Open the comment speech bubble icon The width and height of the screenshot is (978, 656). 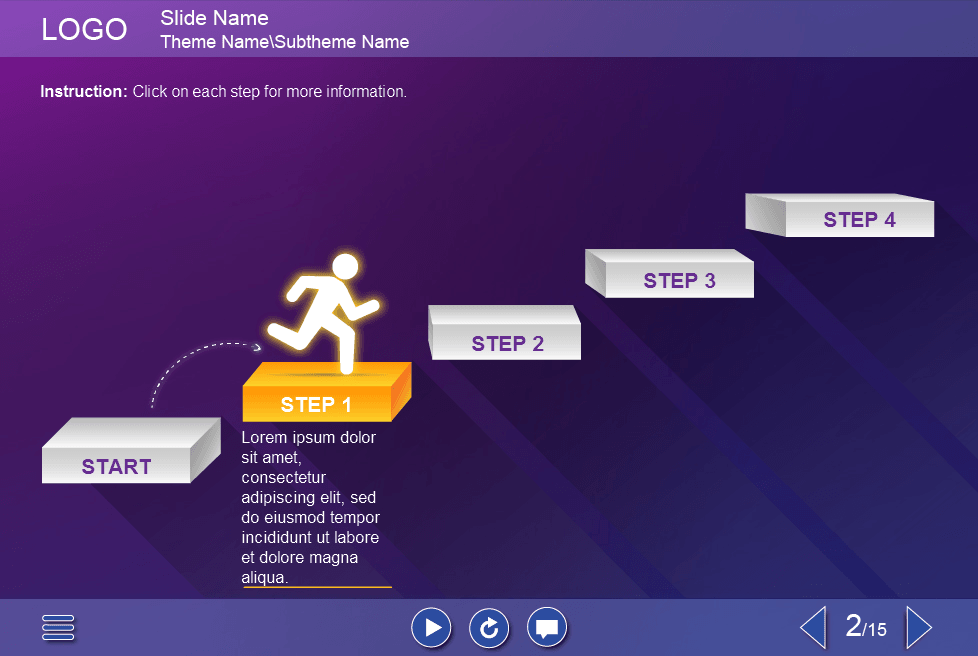click(x=547, y=627)
